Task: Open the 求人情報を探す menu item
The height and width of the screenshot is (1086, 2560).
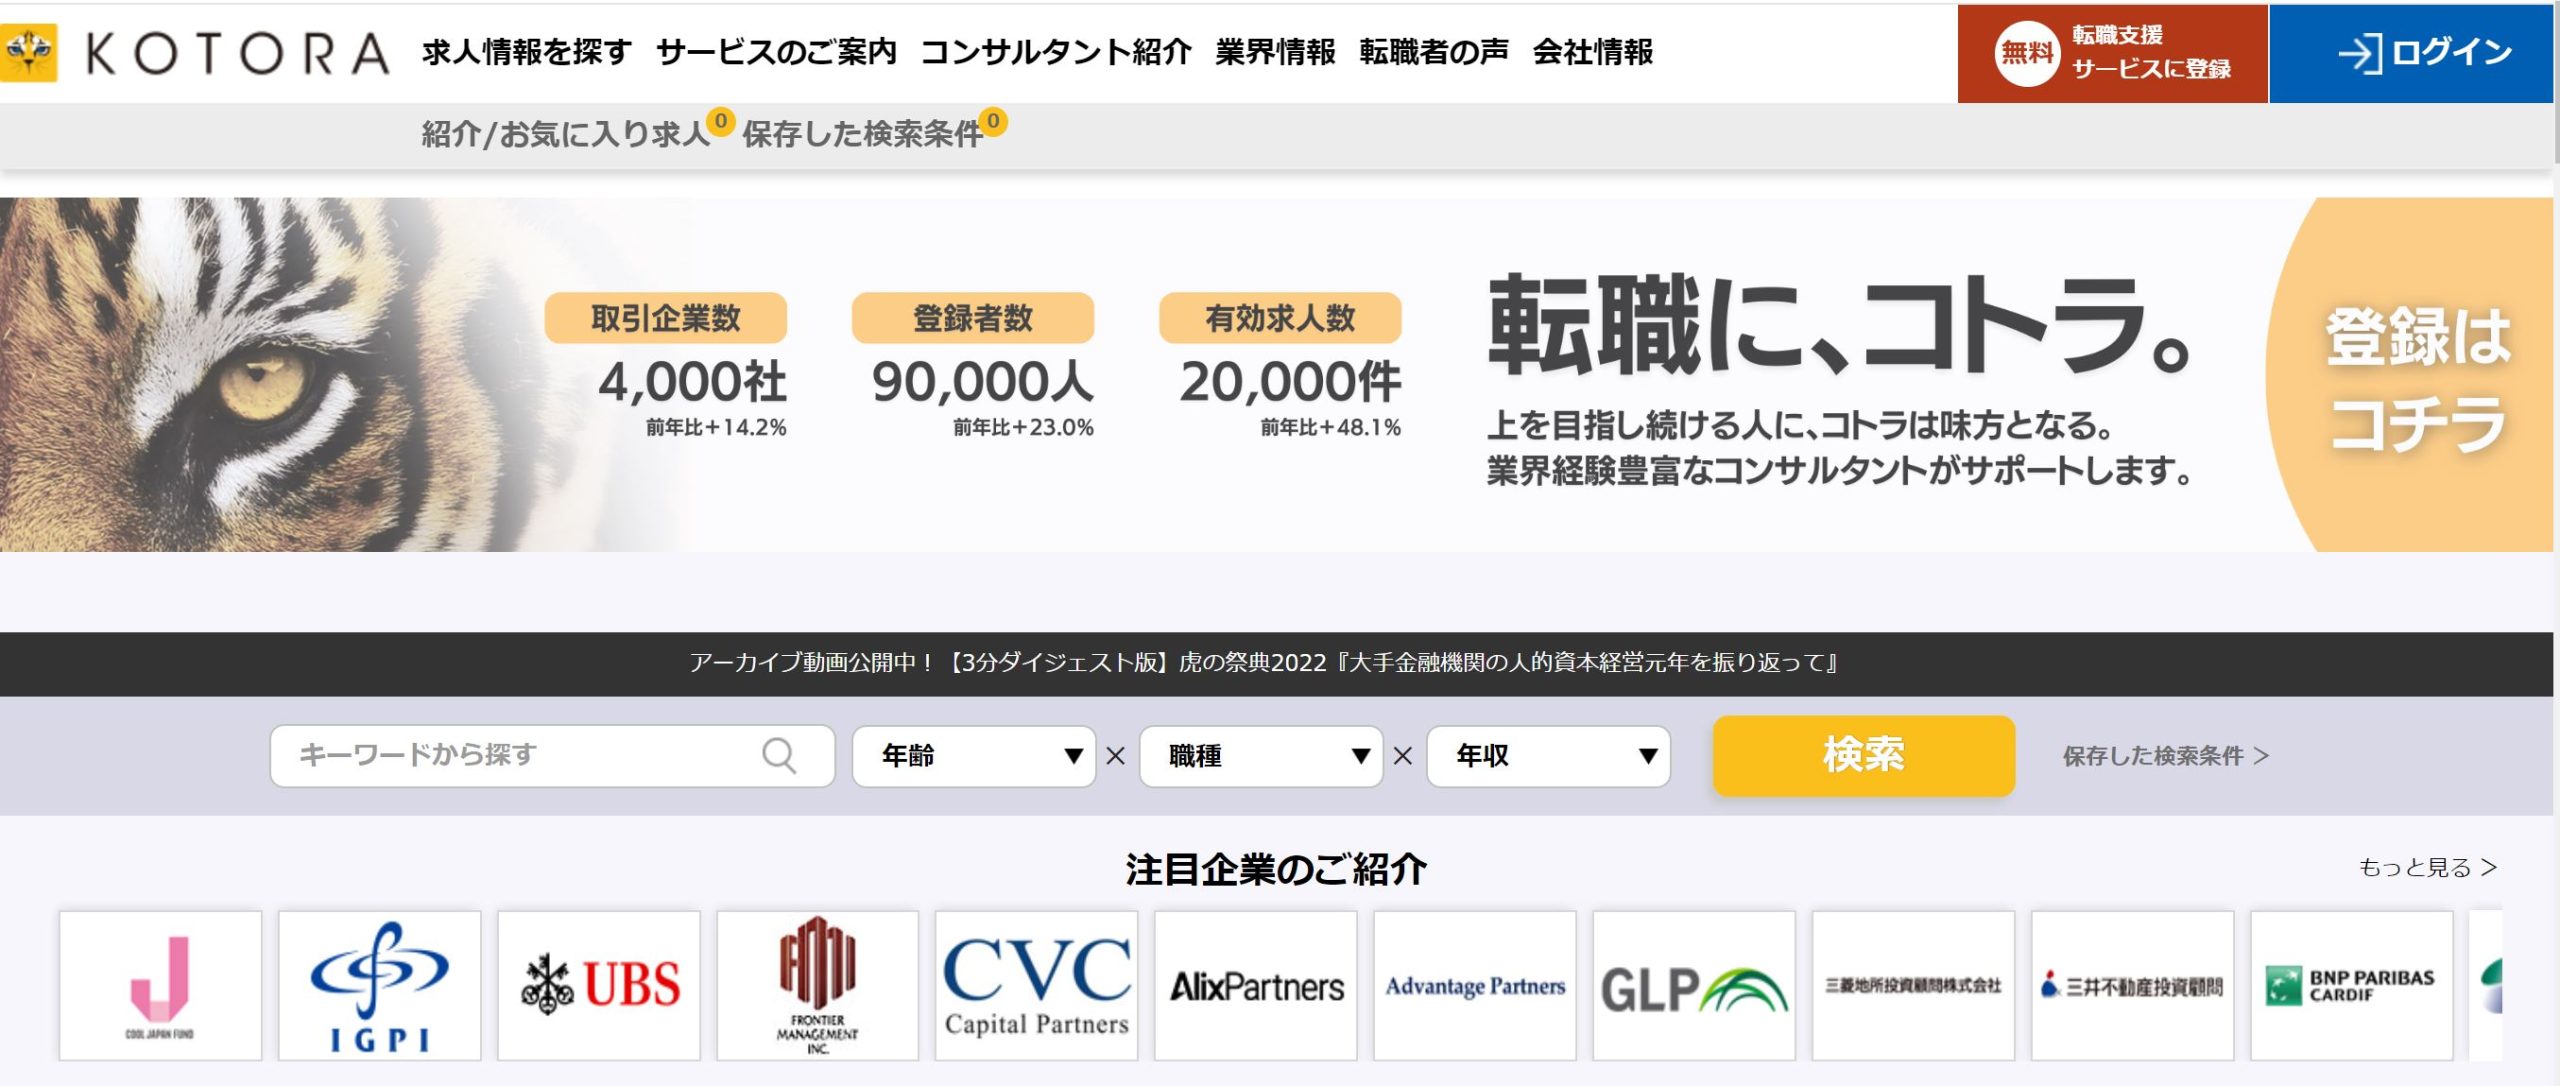Action: click(x=526, y=52)
